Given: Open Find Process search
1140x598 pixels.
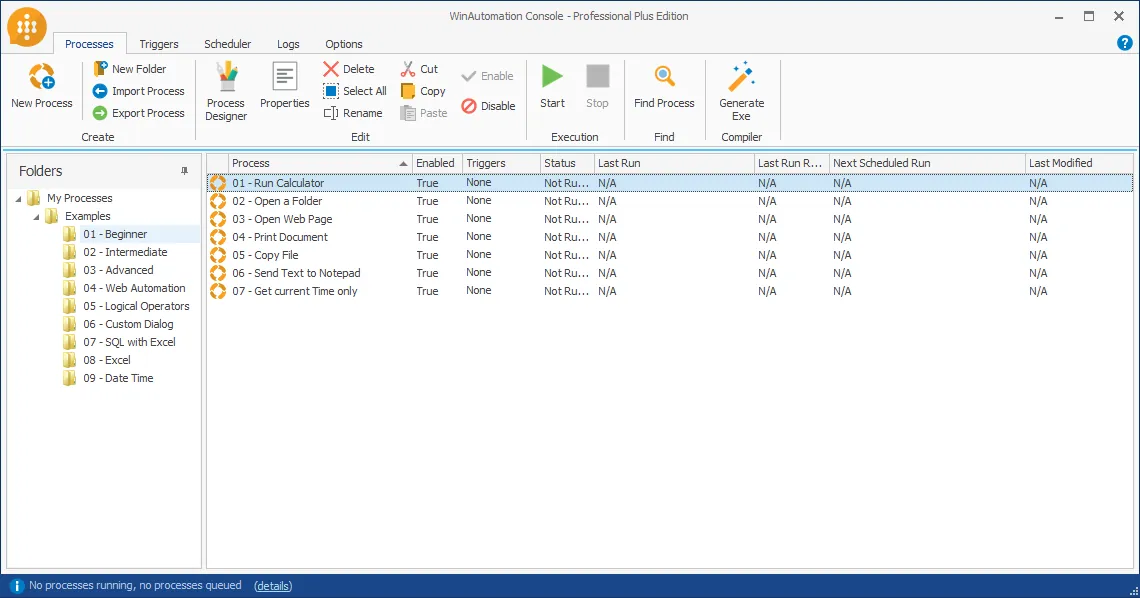Looking at the screenshot, I should pyautogui.click(x=664, y=86).
